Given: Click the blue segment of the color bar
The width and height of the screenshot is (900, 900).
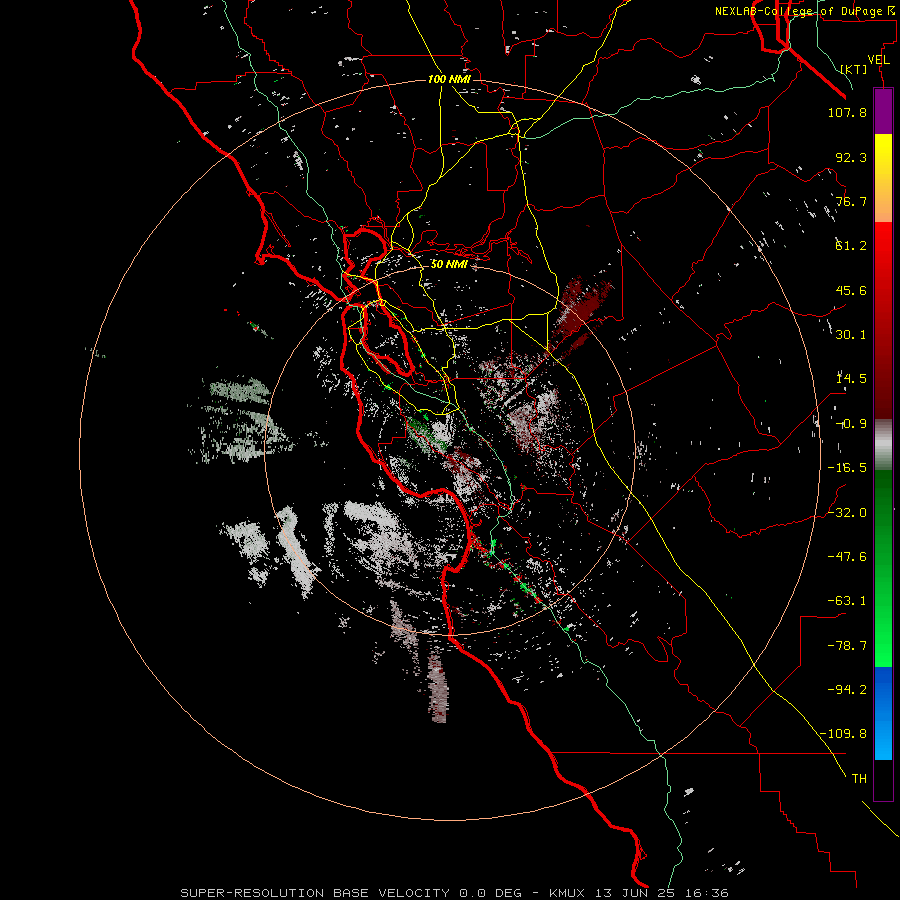Looking at the screenshot, I should (x=883, y=713).
